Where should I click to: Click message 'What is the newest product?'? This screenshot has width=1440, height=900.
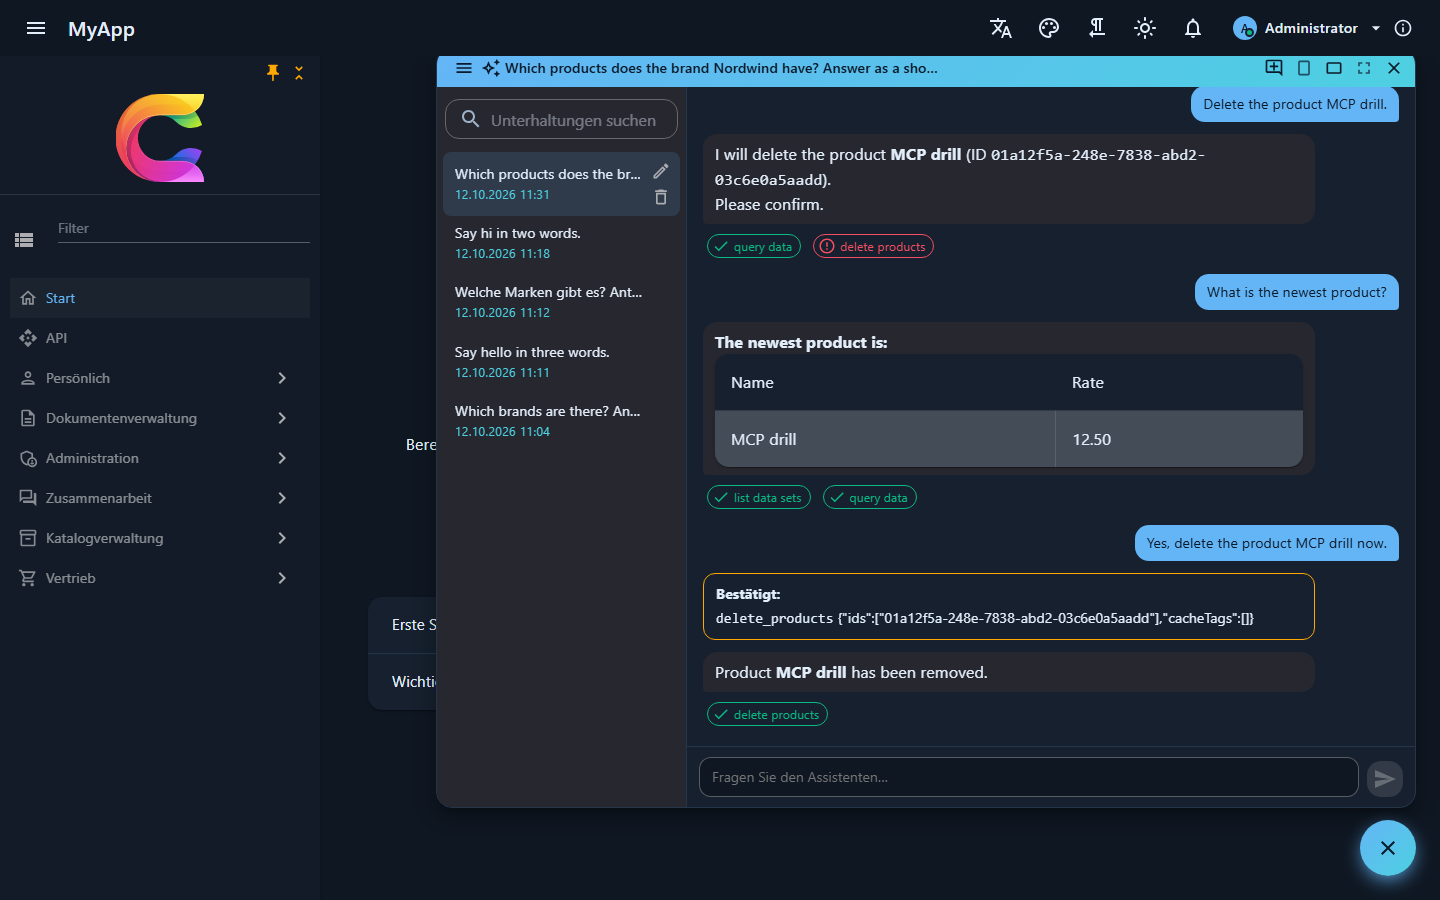coord(1297,293)
